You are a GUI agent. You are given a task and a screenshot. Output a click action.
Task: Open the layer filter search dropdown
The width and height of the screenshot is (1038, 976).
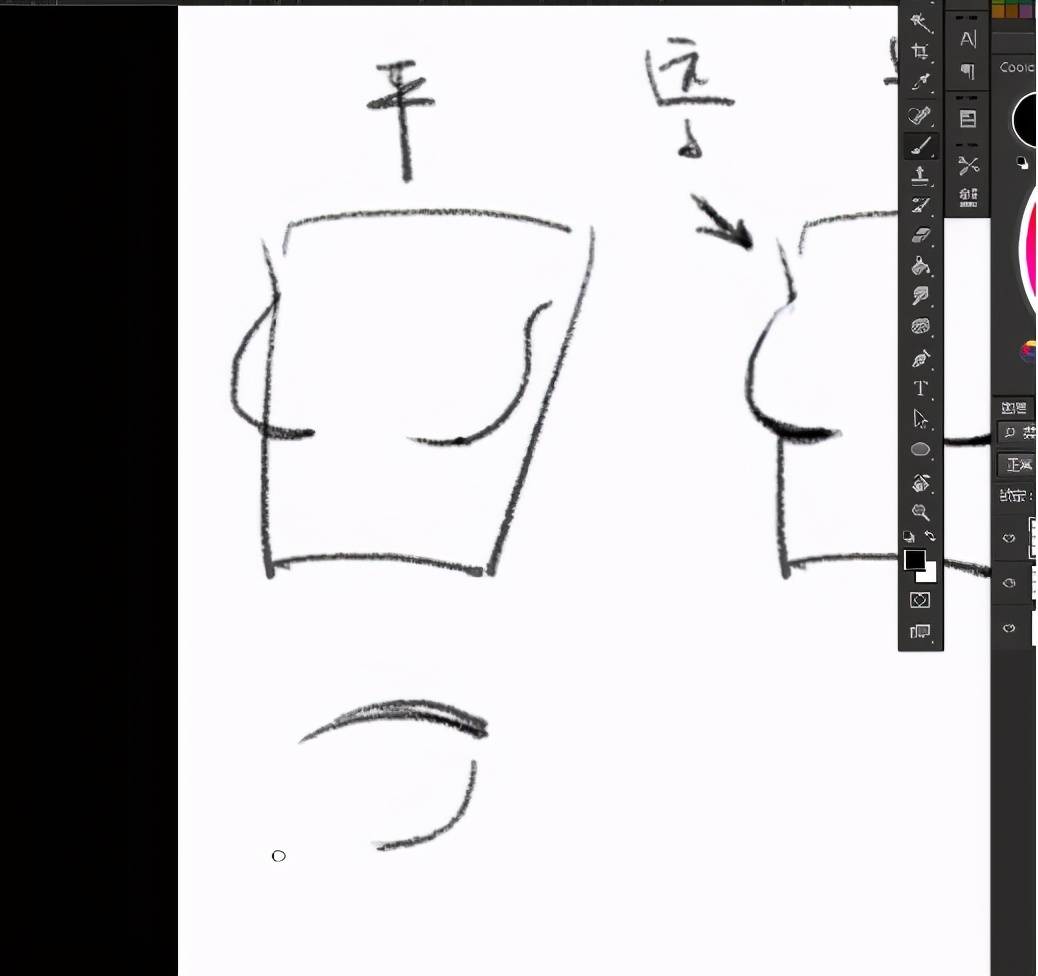click(x=1017, y=433)
